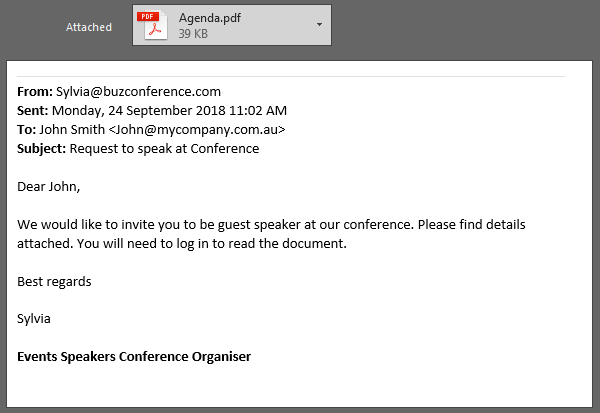Click the bold From: label
This screenshot has width=600, height=413.
(x=35, y=91)
